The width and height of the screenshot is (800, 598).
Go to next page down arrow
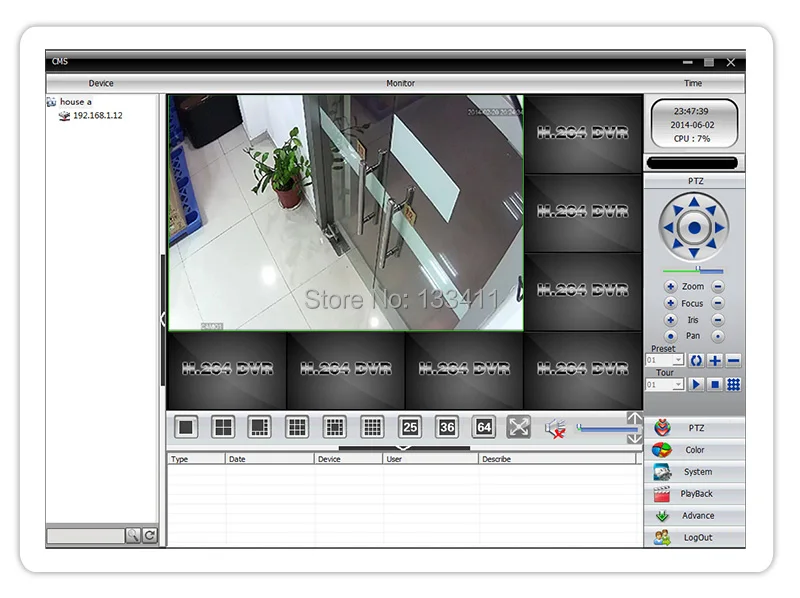tap(634, 438)
